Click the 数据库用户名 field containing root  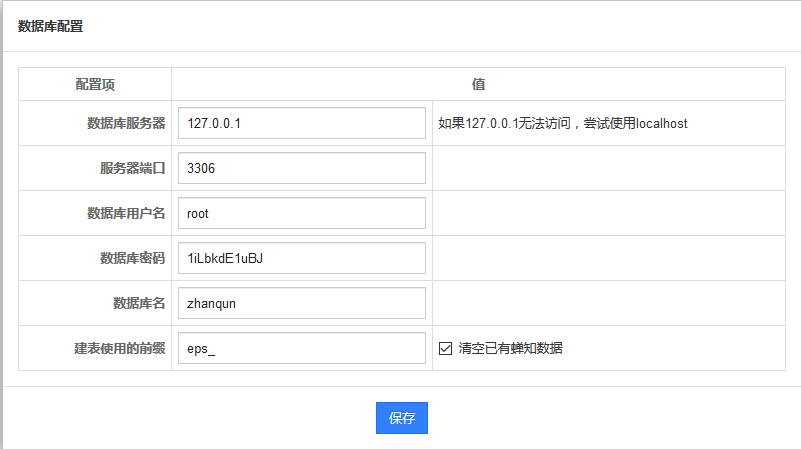[301, 213]
